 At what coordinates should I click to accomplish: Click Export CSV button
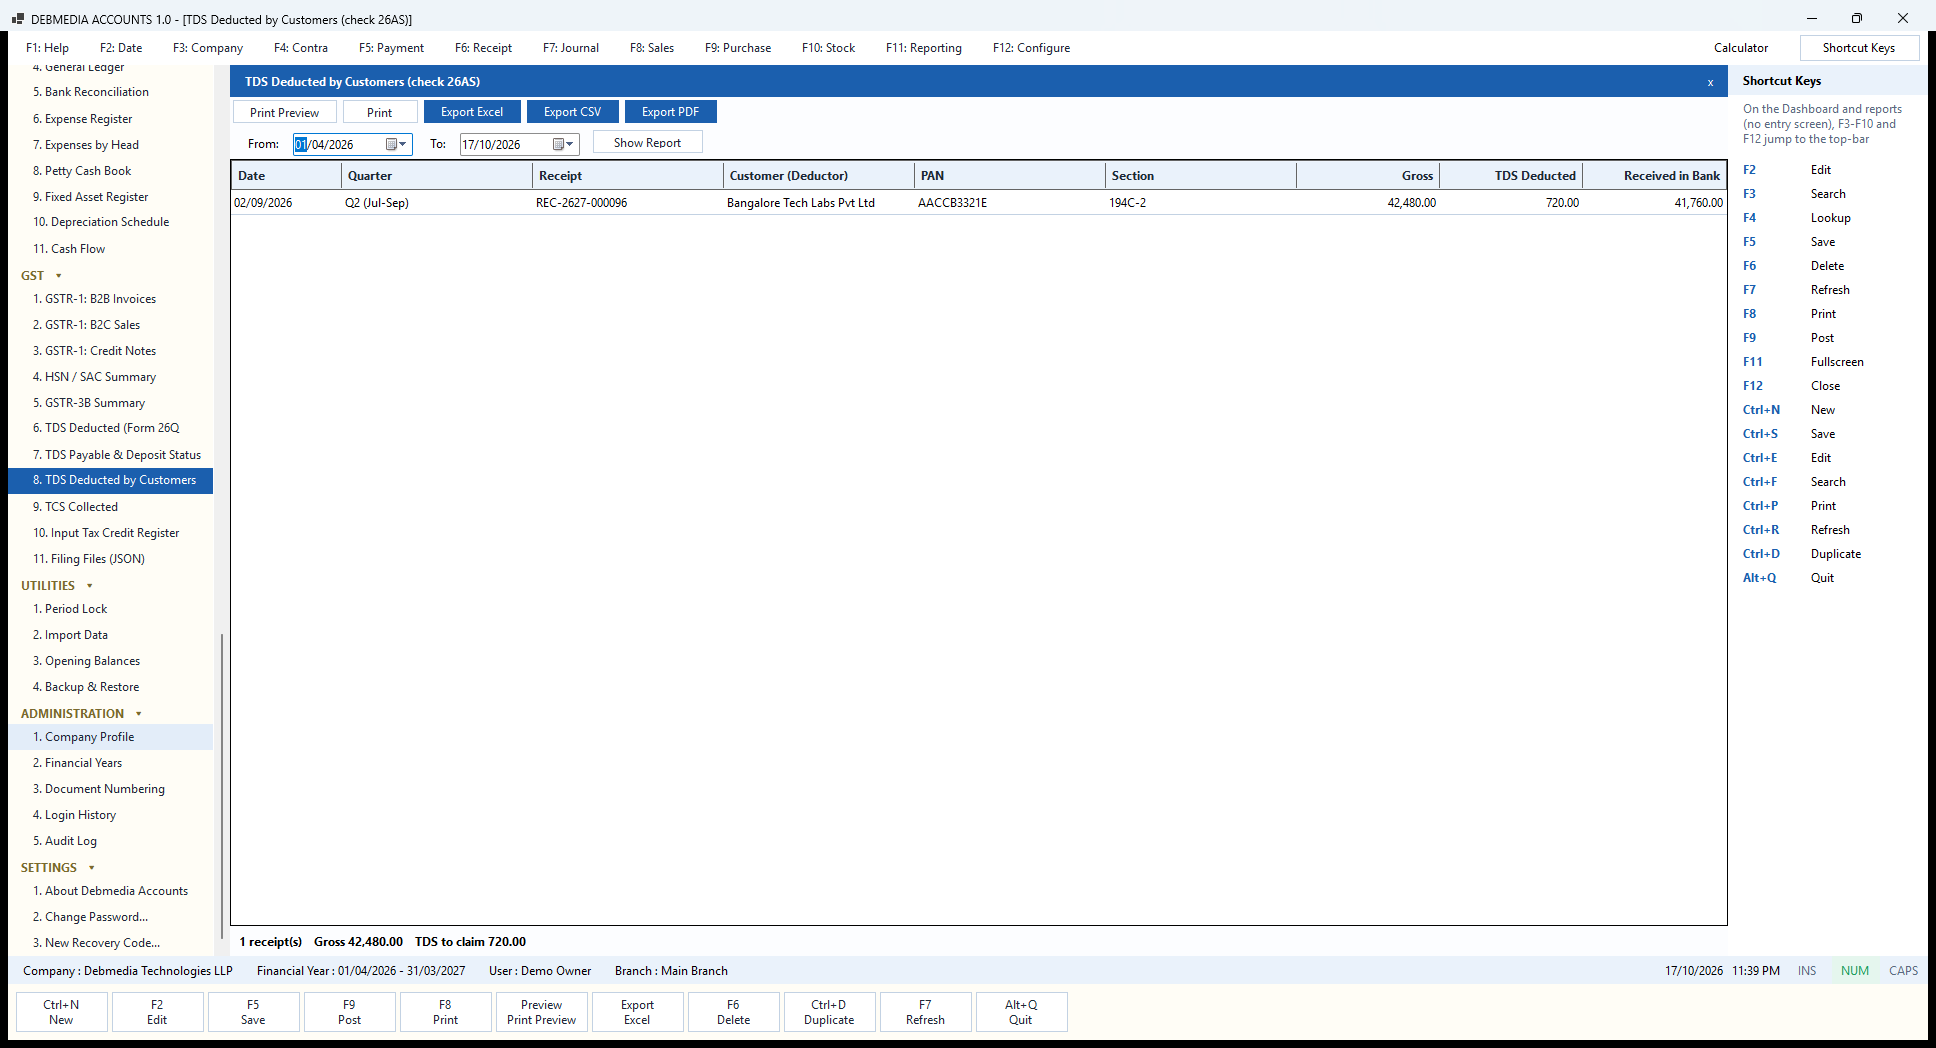(572, 112)
